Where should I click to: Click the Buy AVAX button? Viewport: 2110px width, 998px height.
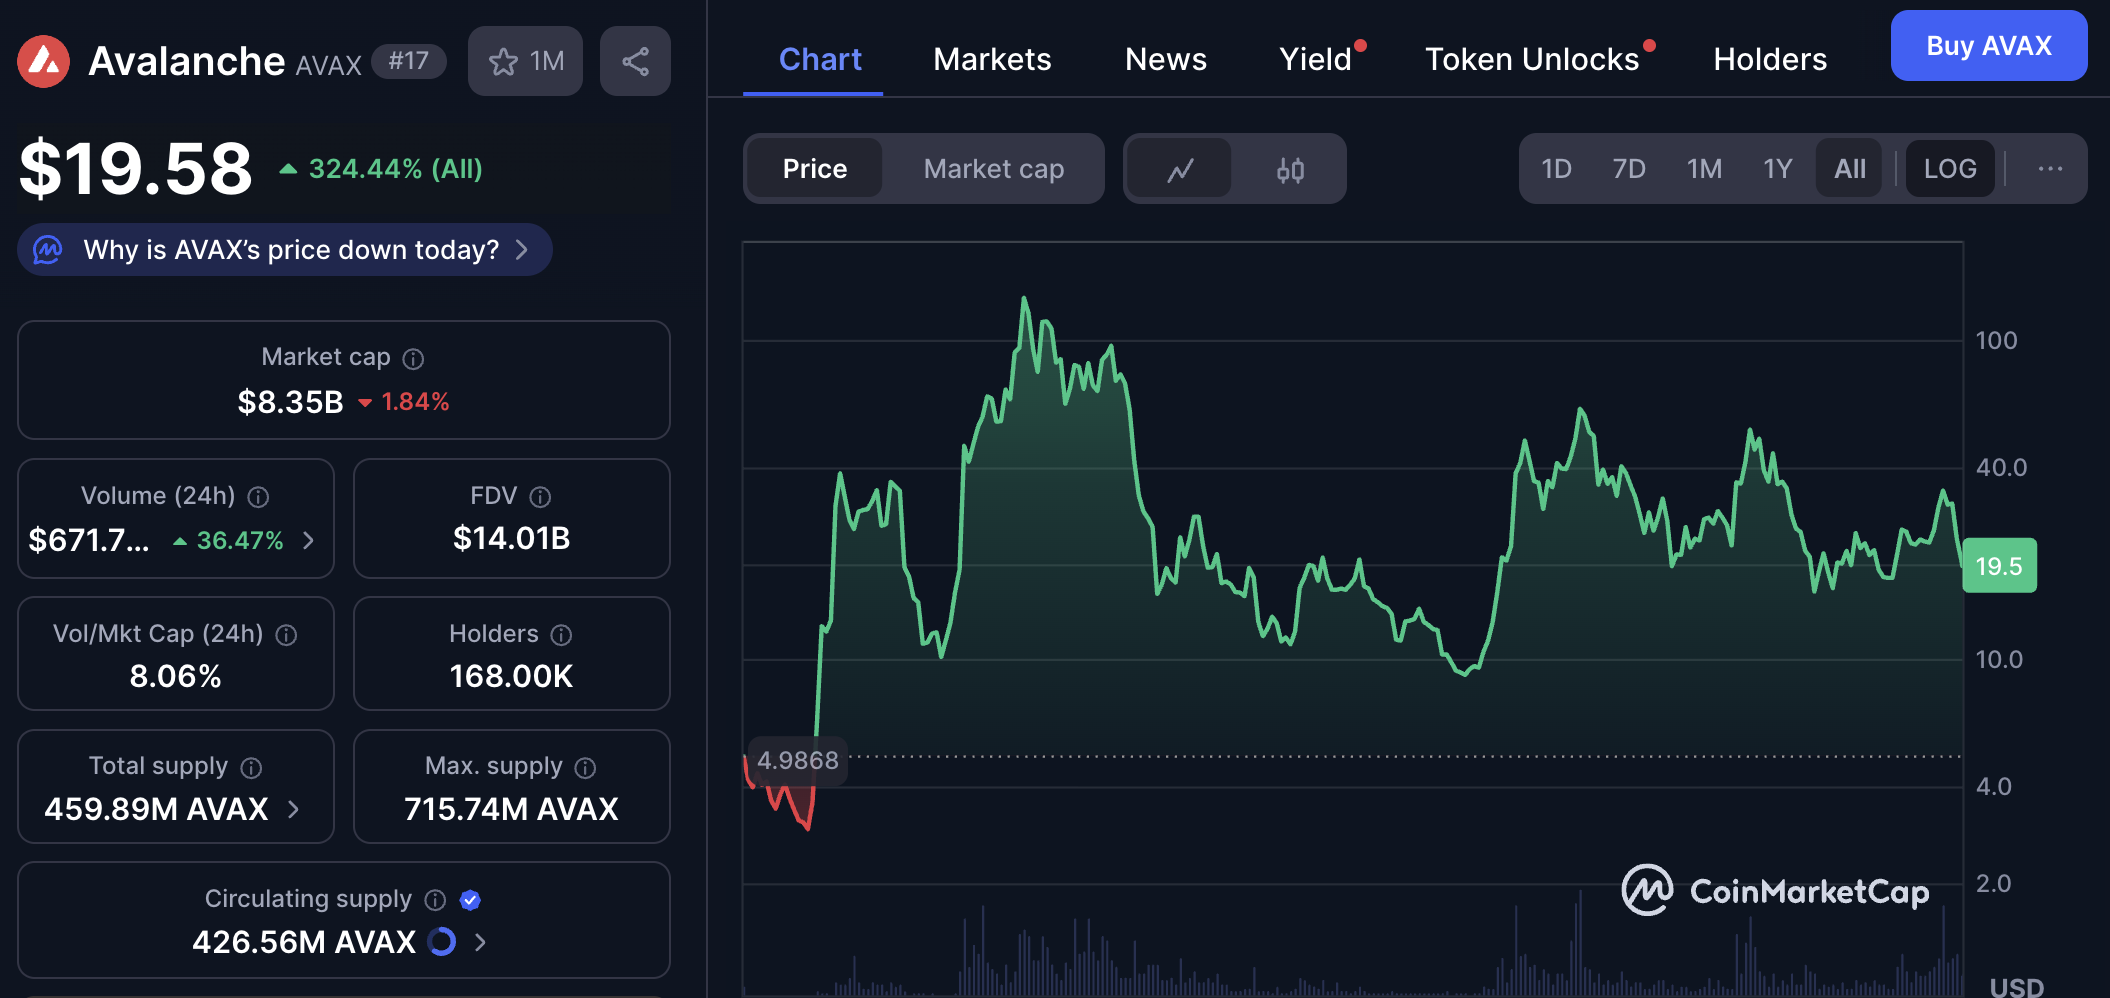1988,46
